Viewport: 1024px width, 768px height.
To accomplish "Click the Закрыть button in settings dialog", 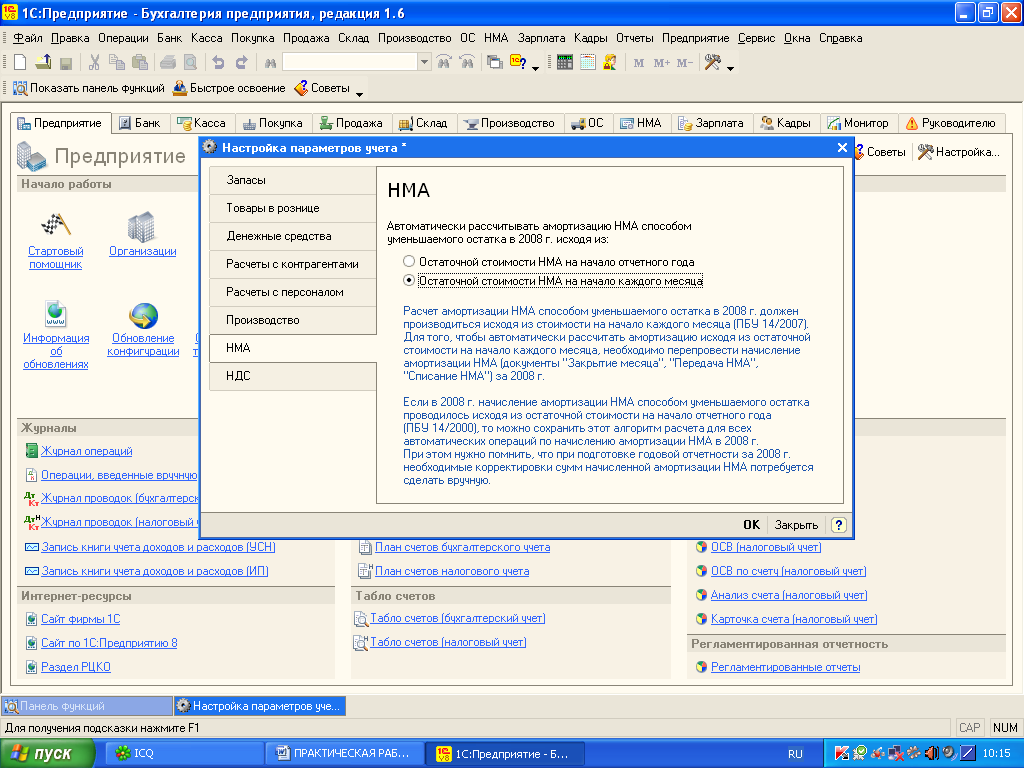I will (x=796, y=524).
